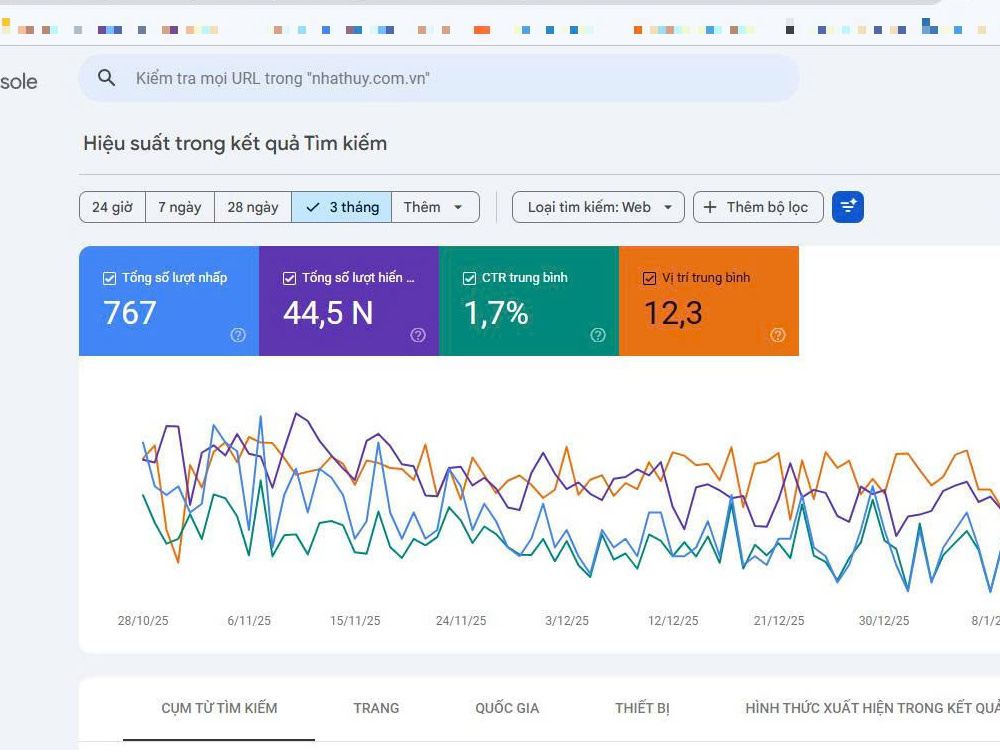Click the checkmark icon on 3 tháng
The width and height of the screenshot is (1000, 750).
[312, 207]
